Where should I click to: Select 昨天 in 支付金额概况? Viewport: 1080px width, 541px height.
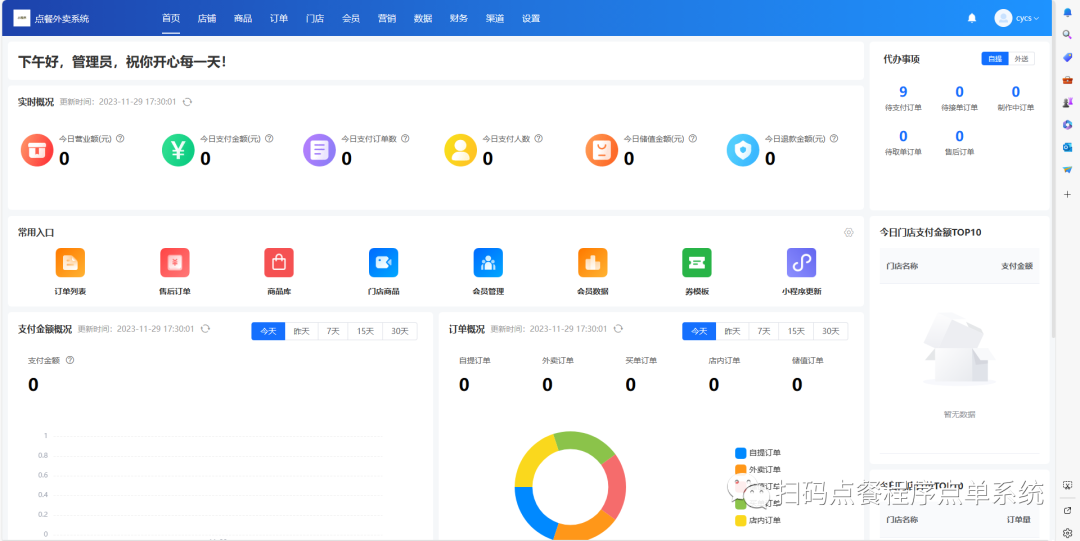tap(302, 331)
